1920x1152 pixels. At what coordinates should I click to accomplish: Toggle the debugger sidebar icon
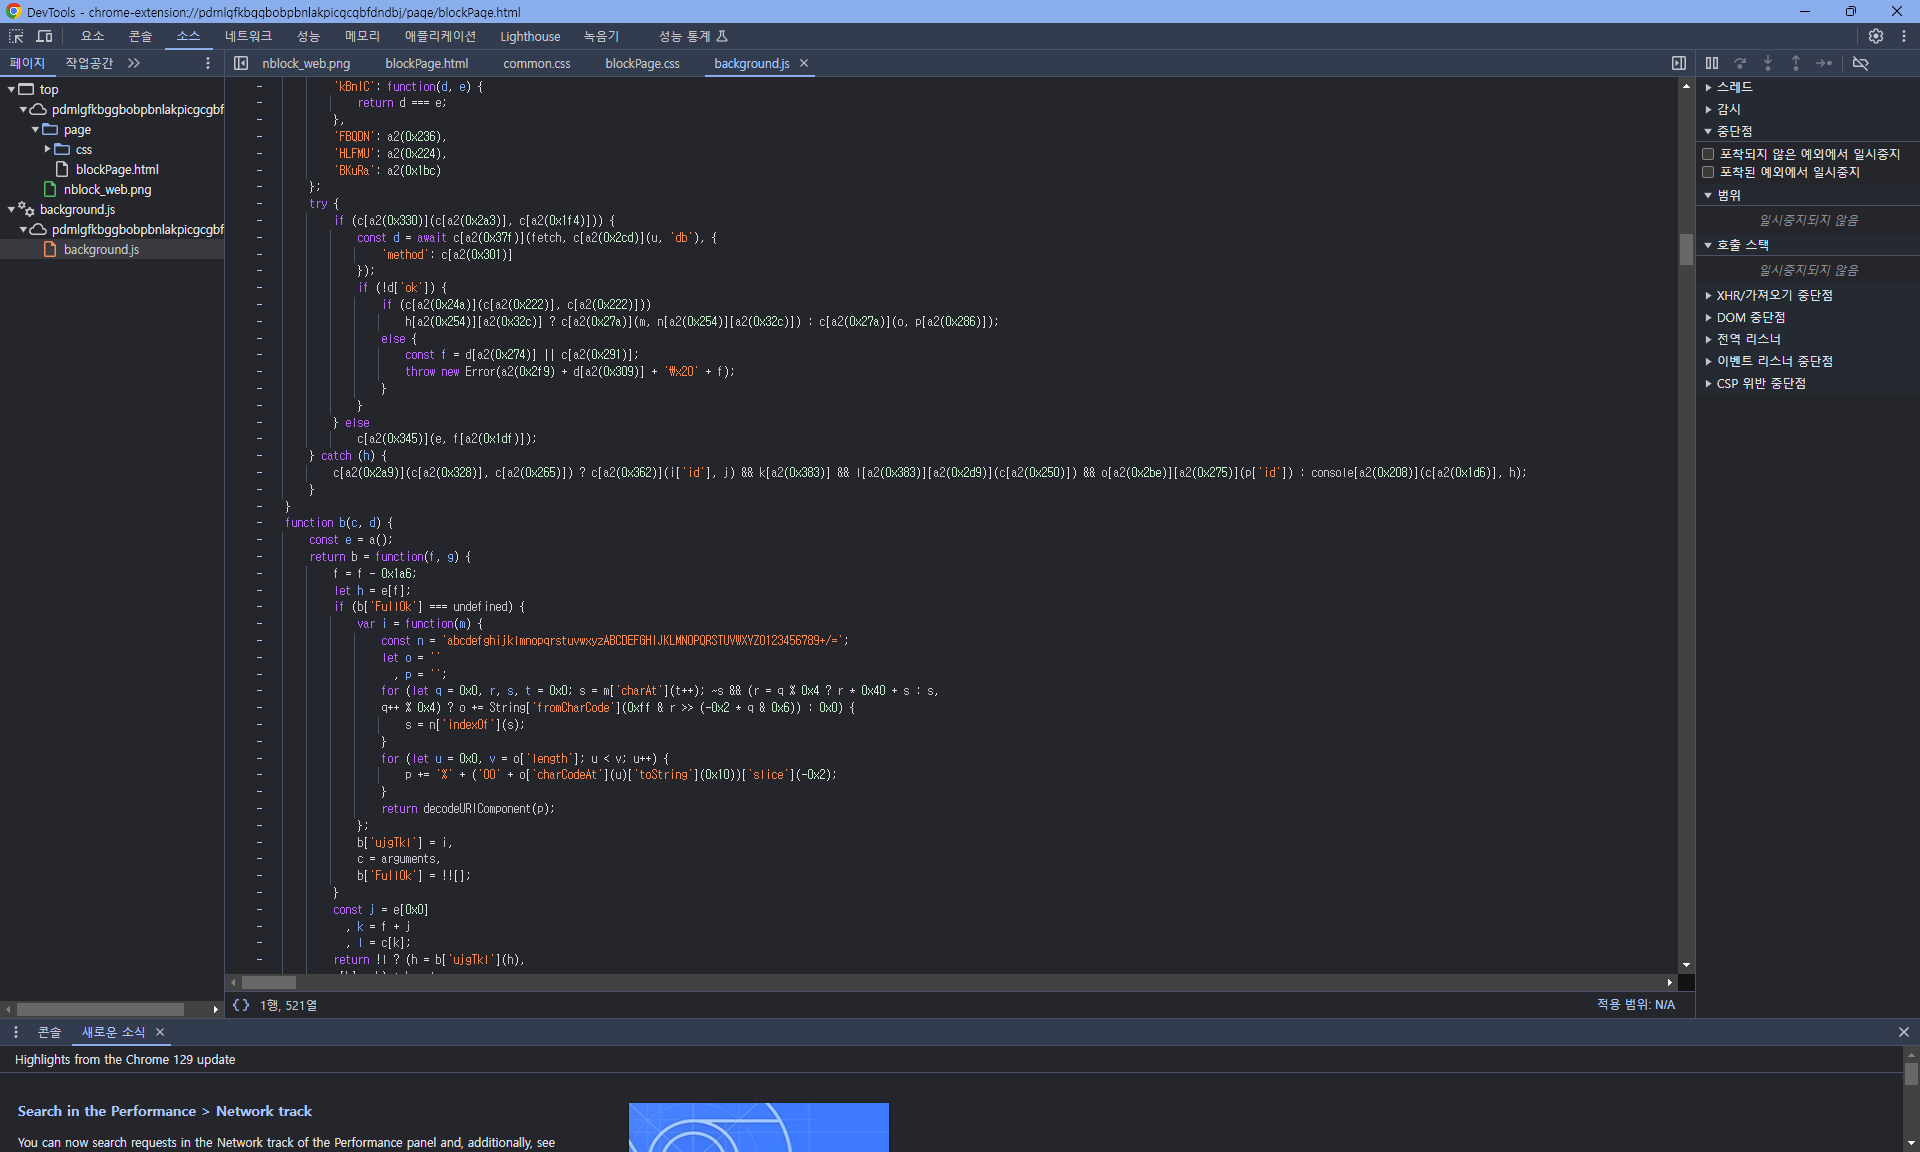pyautogui.click(x=1679, y=63)
